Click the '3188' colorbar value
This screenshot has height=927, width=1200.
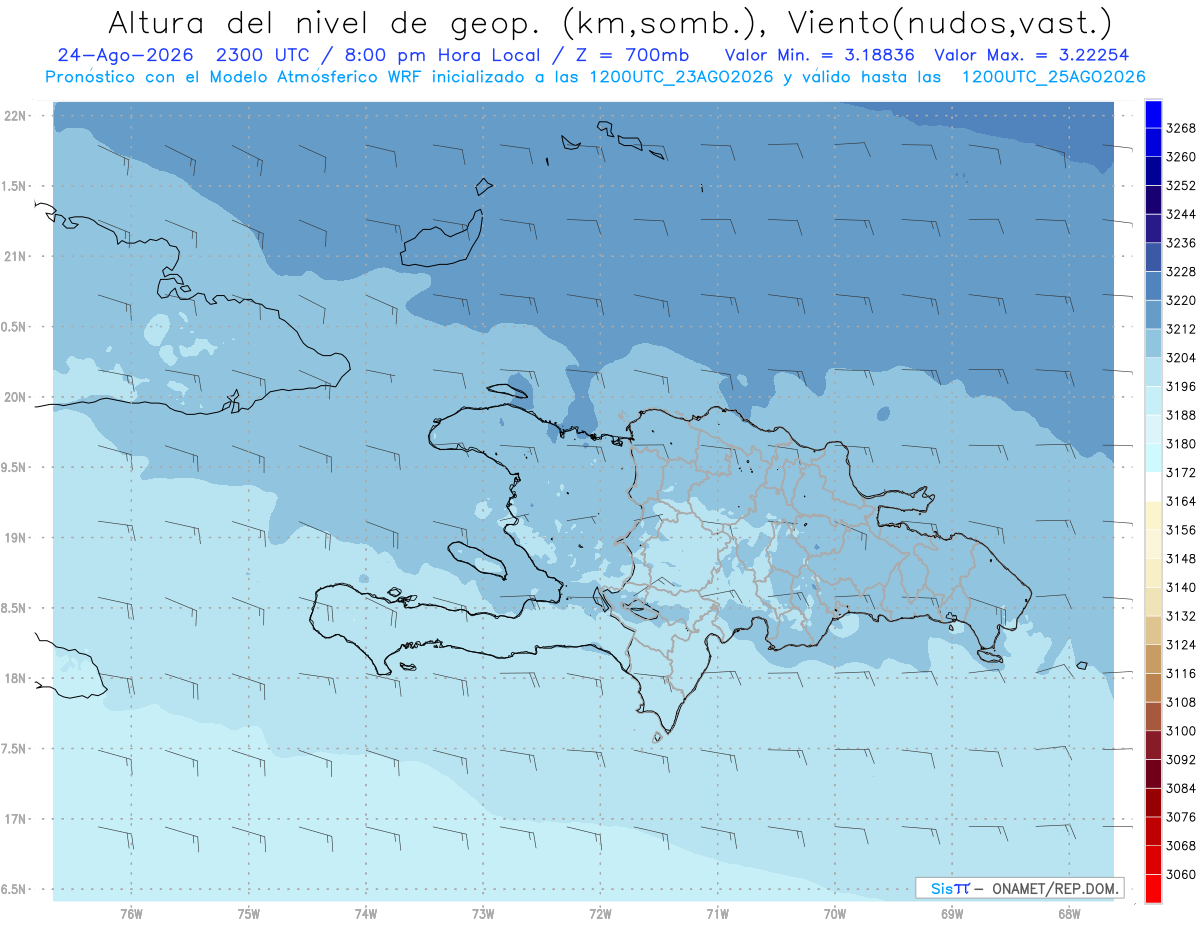coord(1181,415)
